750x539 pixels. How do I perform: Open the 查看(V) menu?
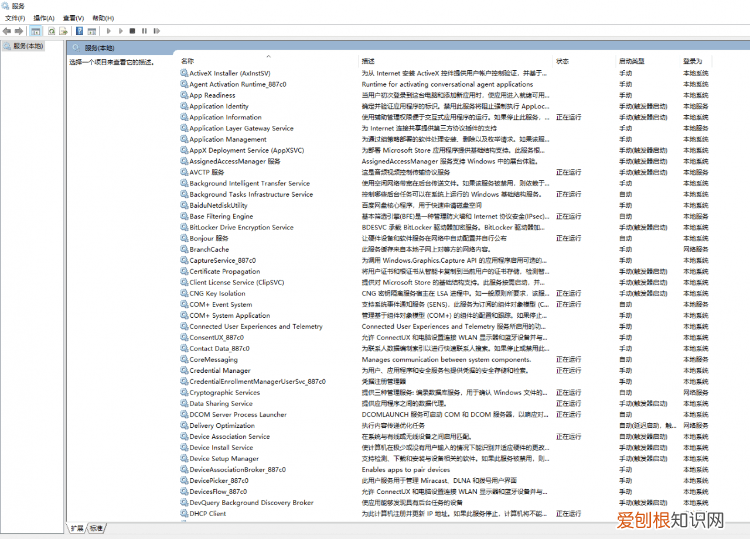73,18
